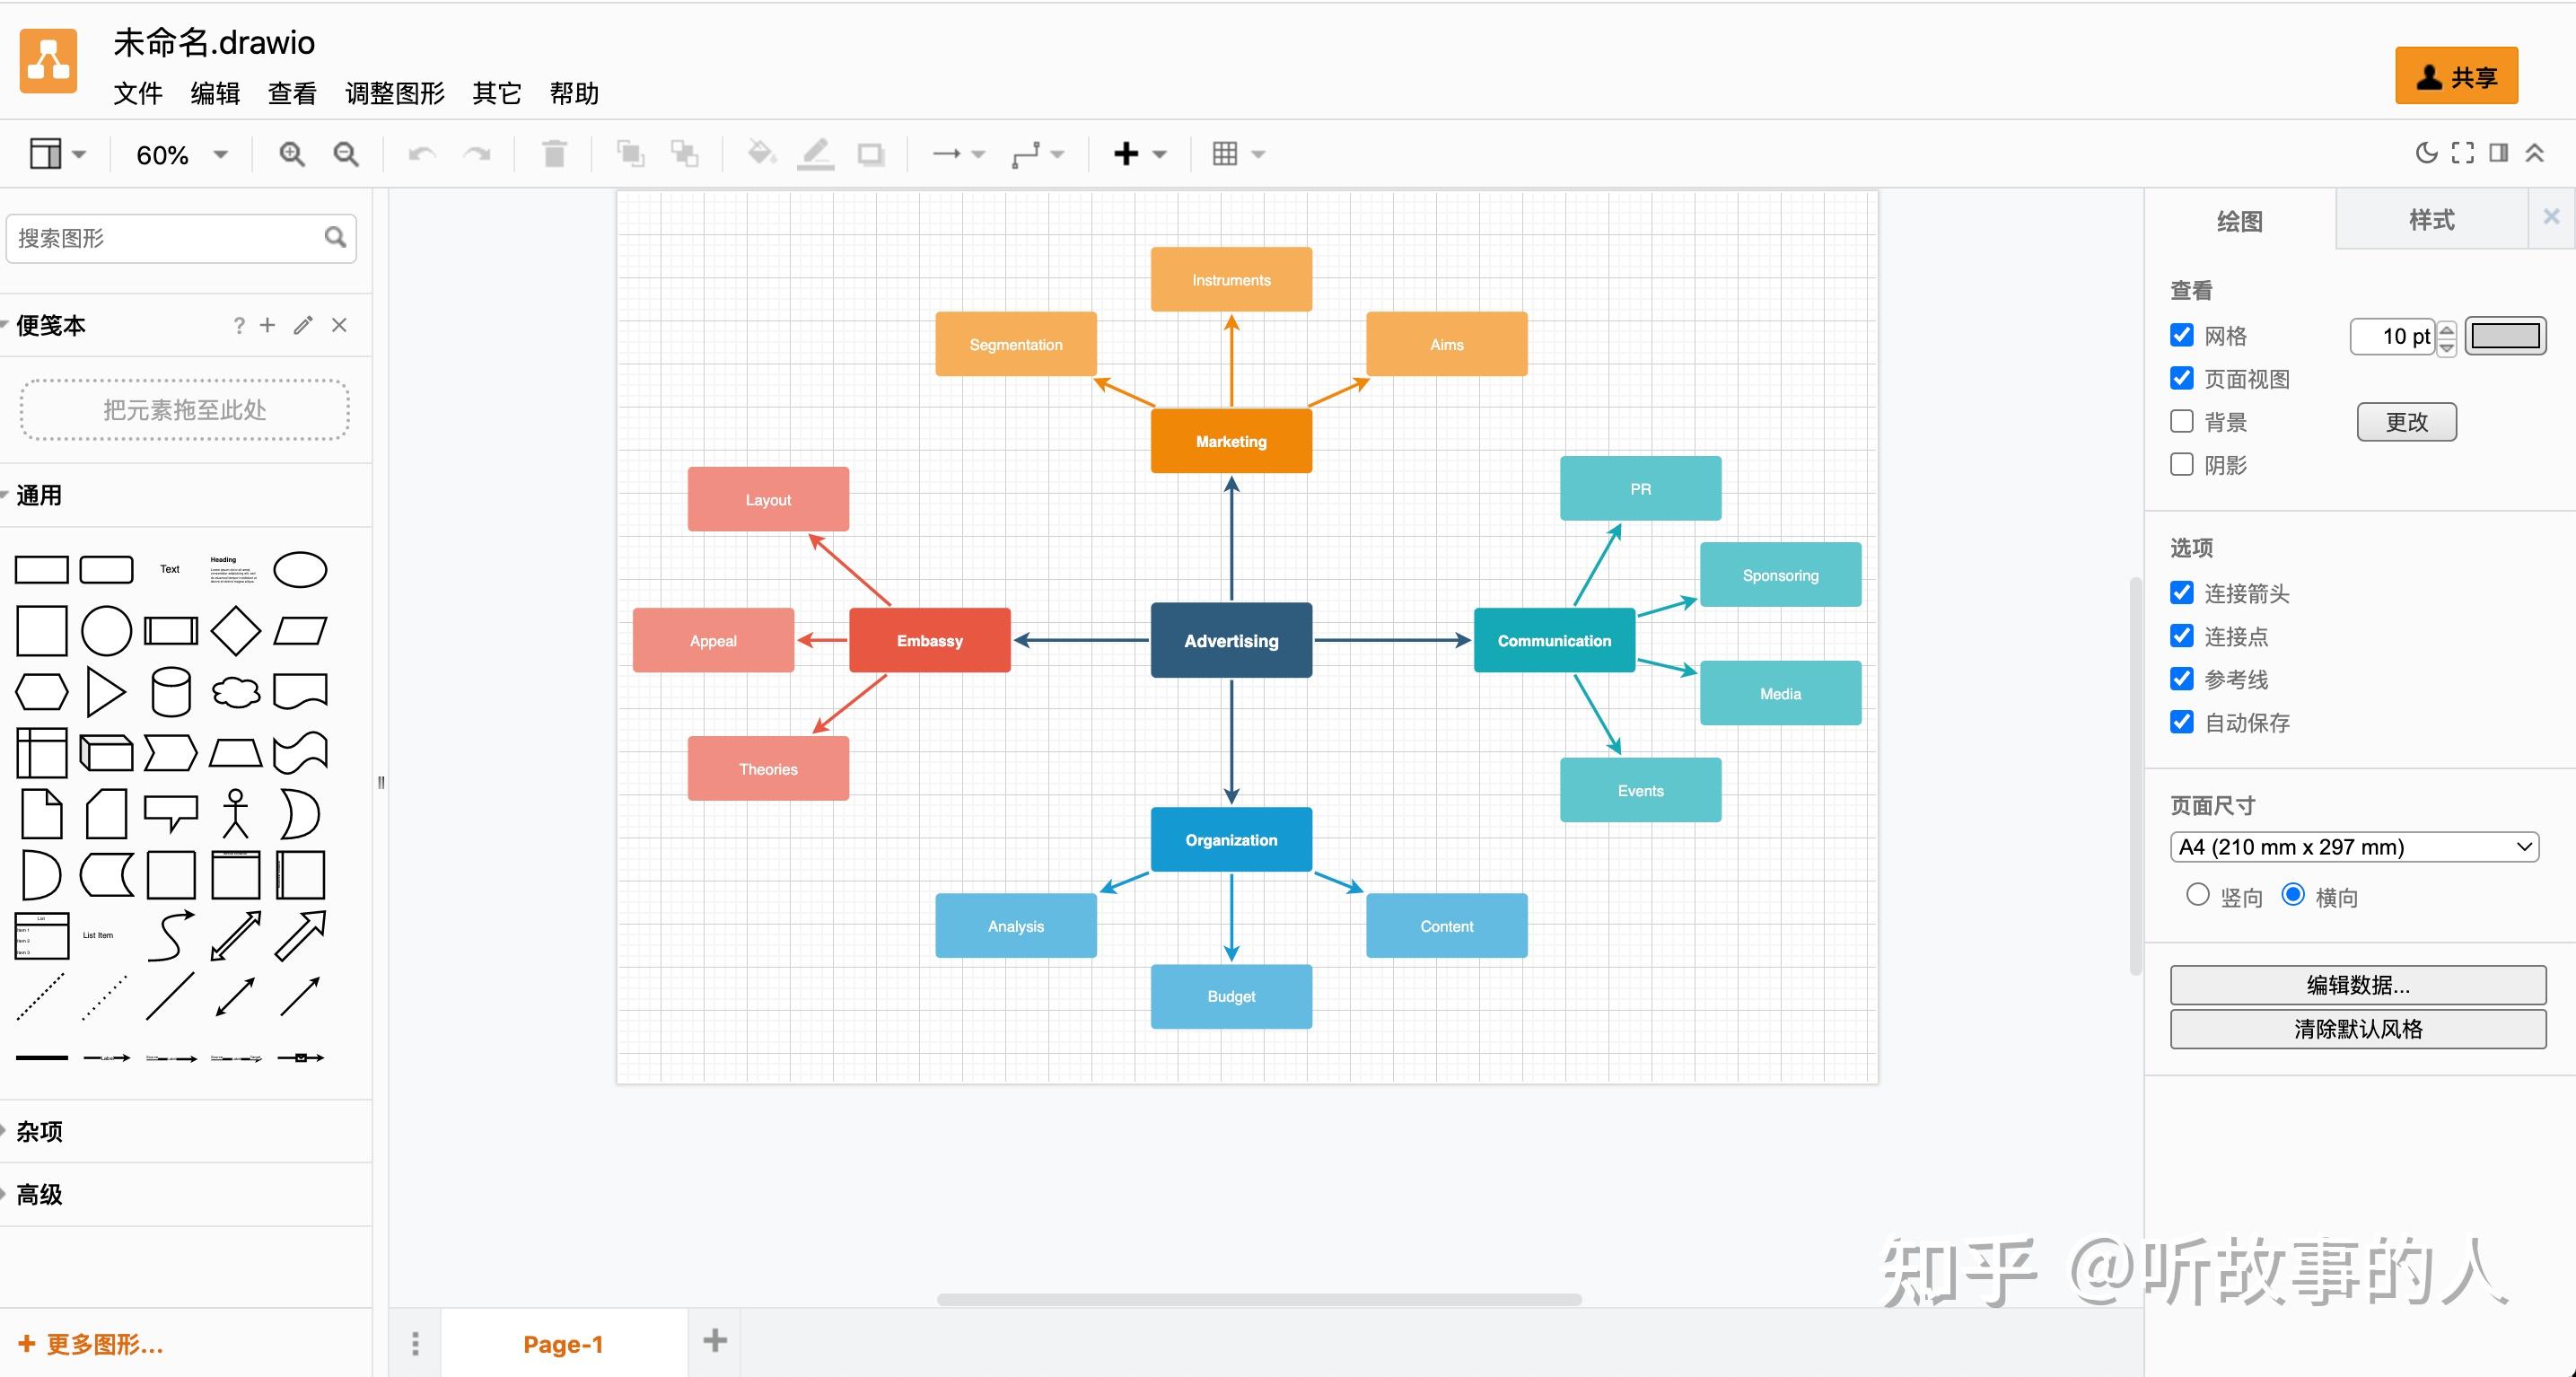Viewport: 2576px width, 1377px height.
Task: Toggle the format panel icon
Action: coord(2499,153)
